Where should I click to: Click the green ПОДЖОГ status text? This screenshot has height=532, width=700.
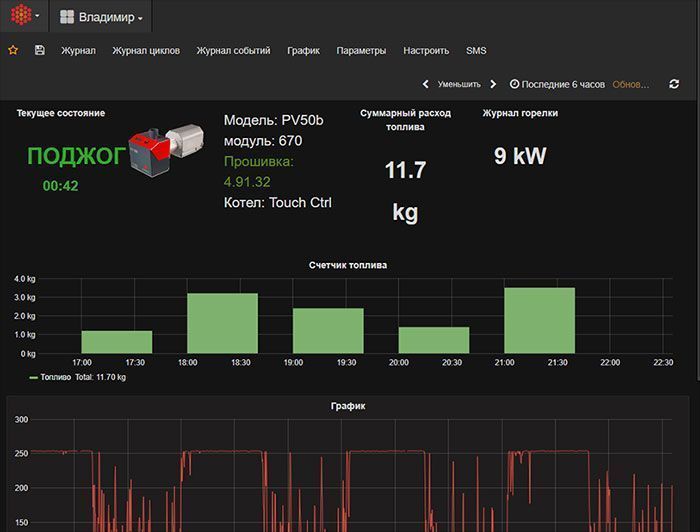pyautogui.click(x=76, y=156)
